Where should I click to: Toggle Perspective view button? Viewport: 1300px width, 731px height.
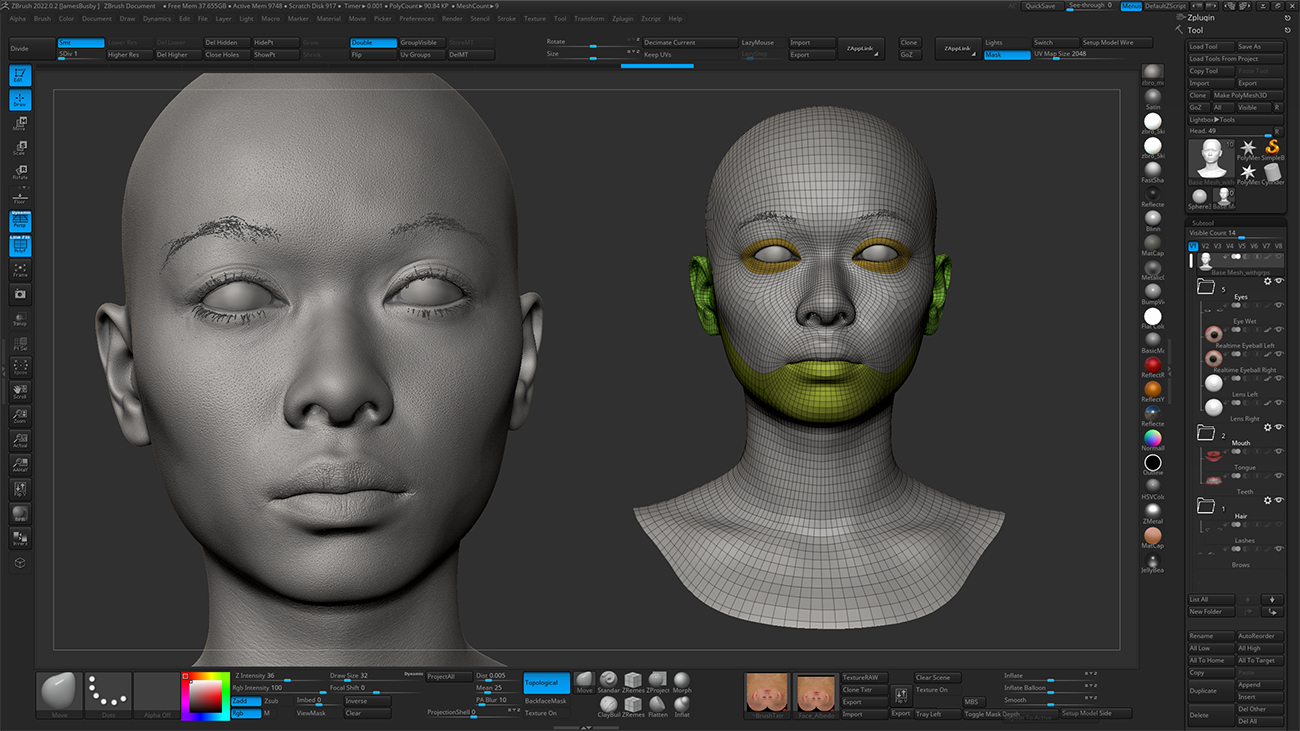coord(20,221)
